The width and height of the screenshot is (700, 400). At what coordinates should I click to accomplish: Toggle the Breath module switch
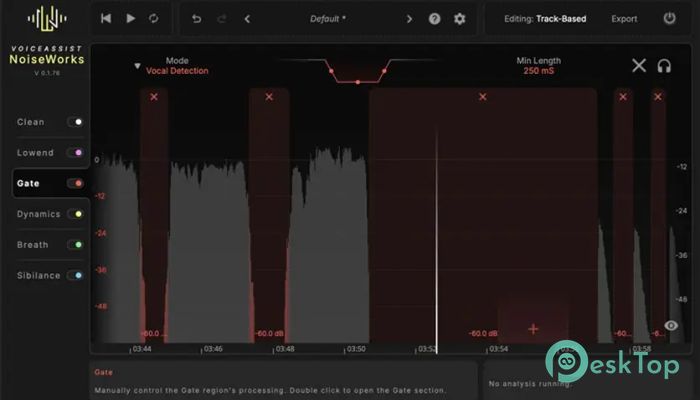(75, 245)
